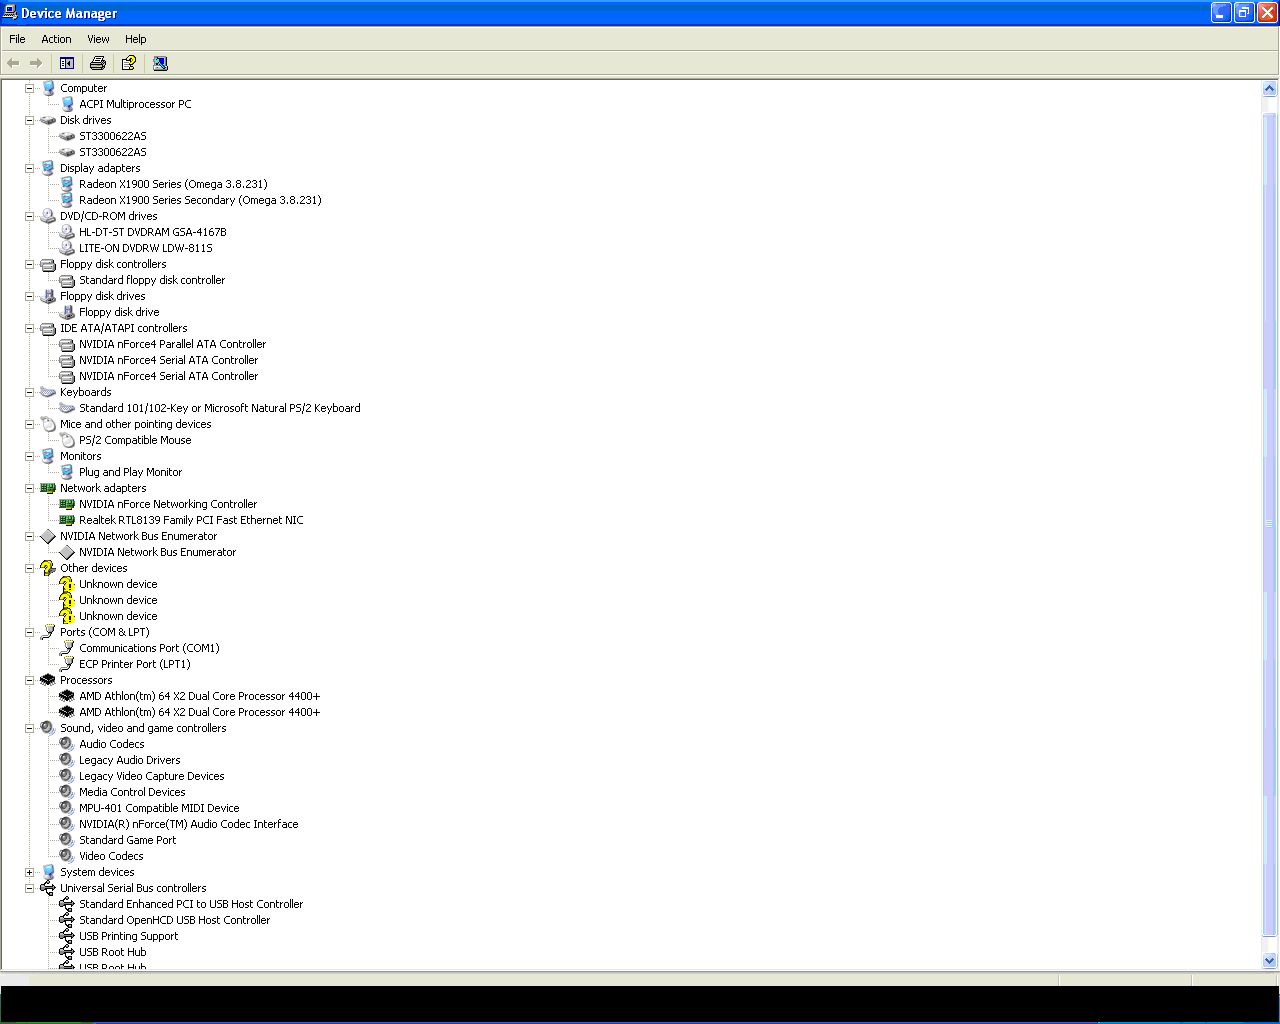
Task: Select the Video Codecs row
Action: [111, 856]
